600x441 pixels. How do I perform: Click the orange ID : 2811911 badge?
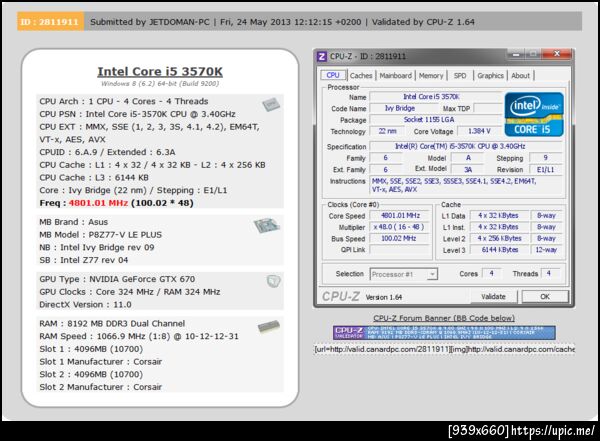[x=50, y=22]
